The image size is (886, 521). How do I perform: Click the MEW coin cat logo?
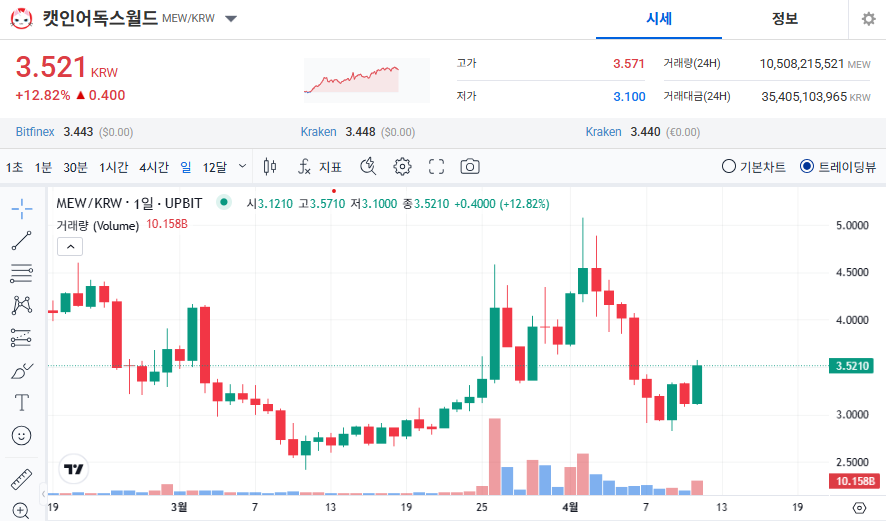pos(21,19)
